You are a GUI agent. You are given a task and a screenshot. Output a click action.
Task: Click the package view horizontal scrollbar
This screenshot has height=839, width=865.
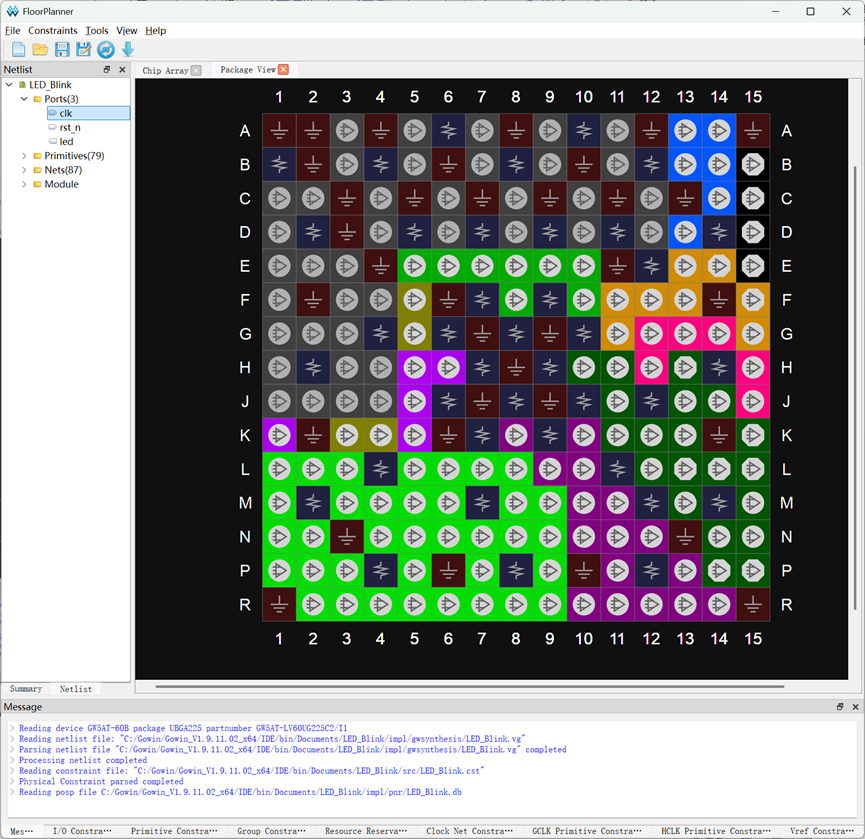[470, 687]
